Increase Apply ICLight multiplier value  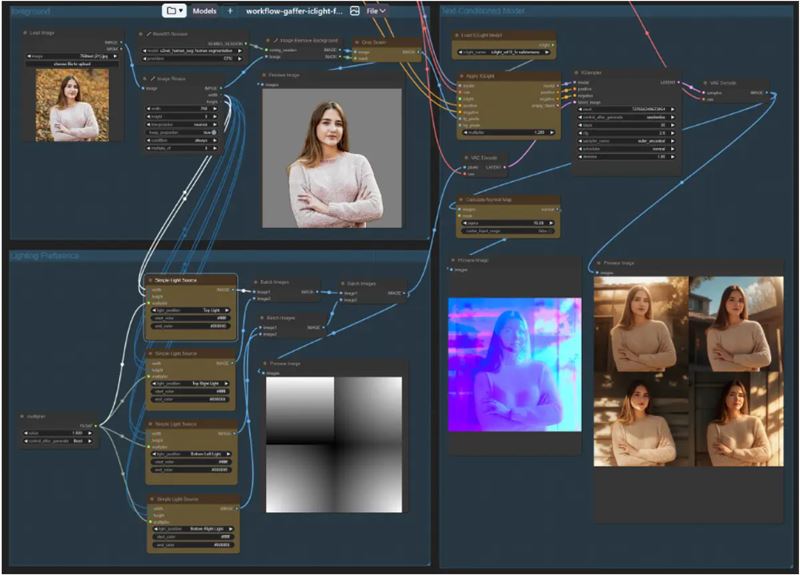tap(552, 133)
